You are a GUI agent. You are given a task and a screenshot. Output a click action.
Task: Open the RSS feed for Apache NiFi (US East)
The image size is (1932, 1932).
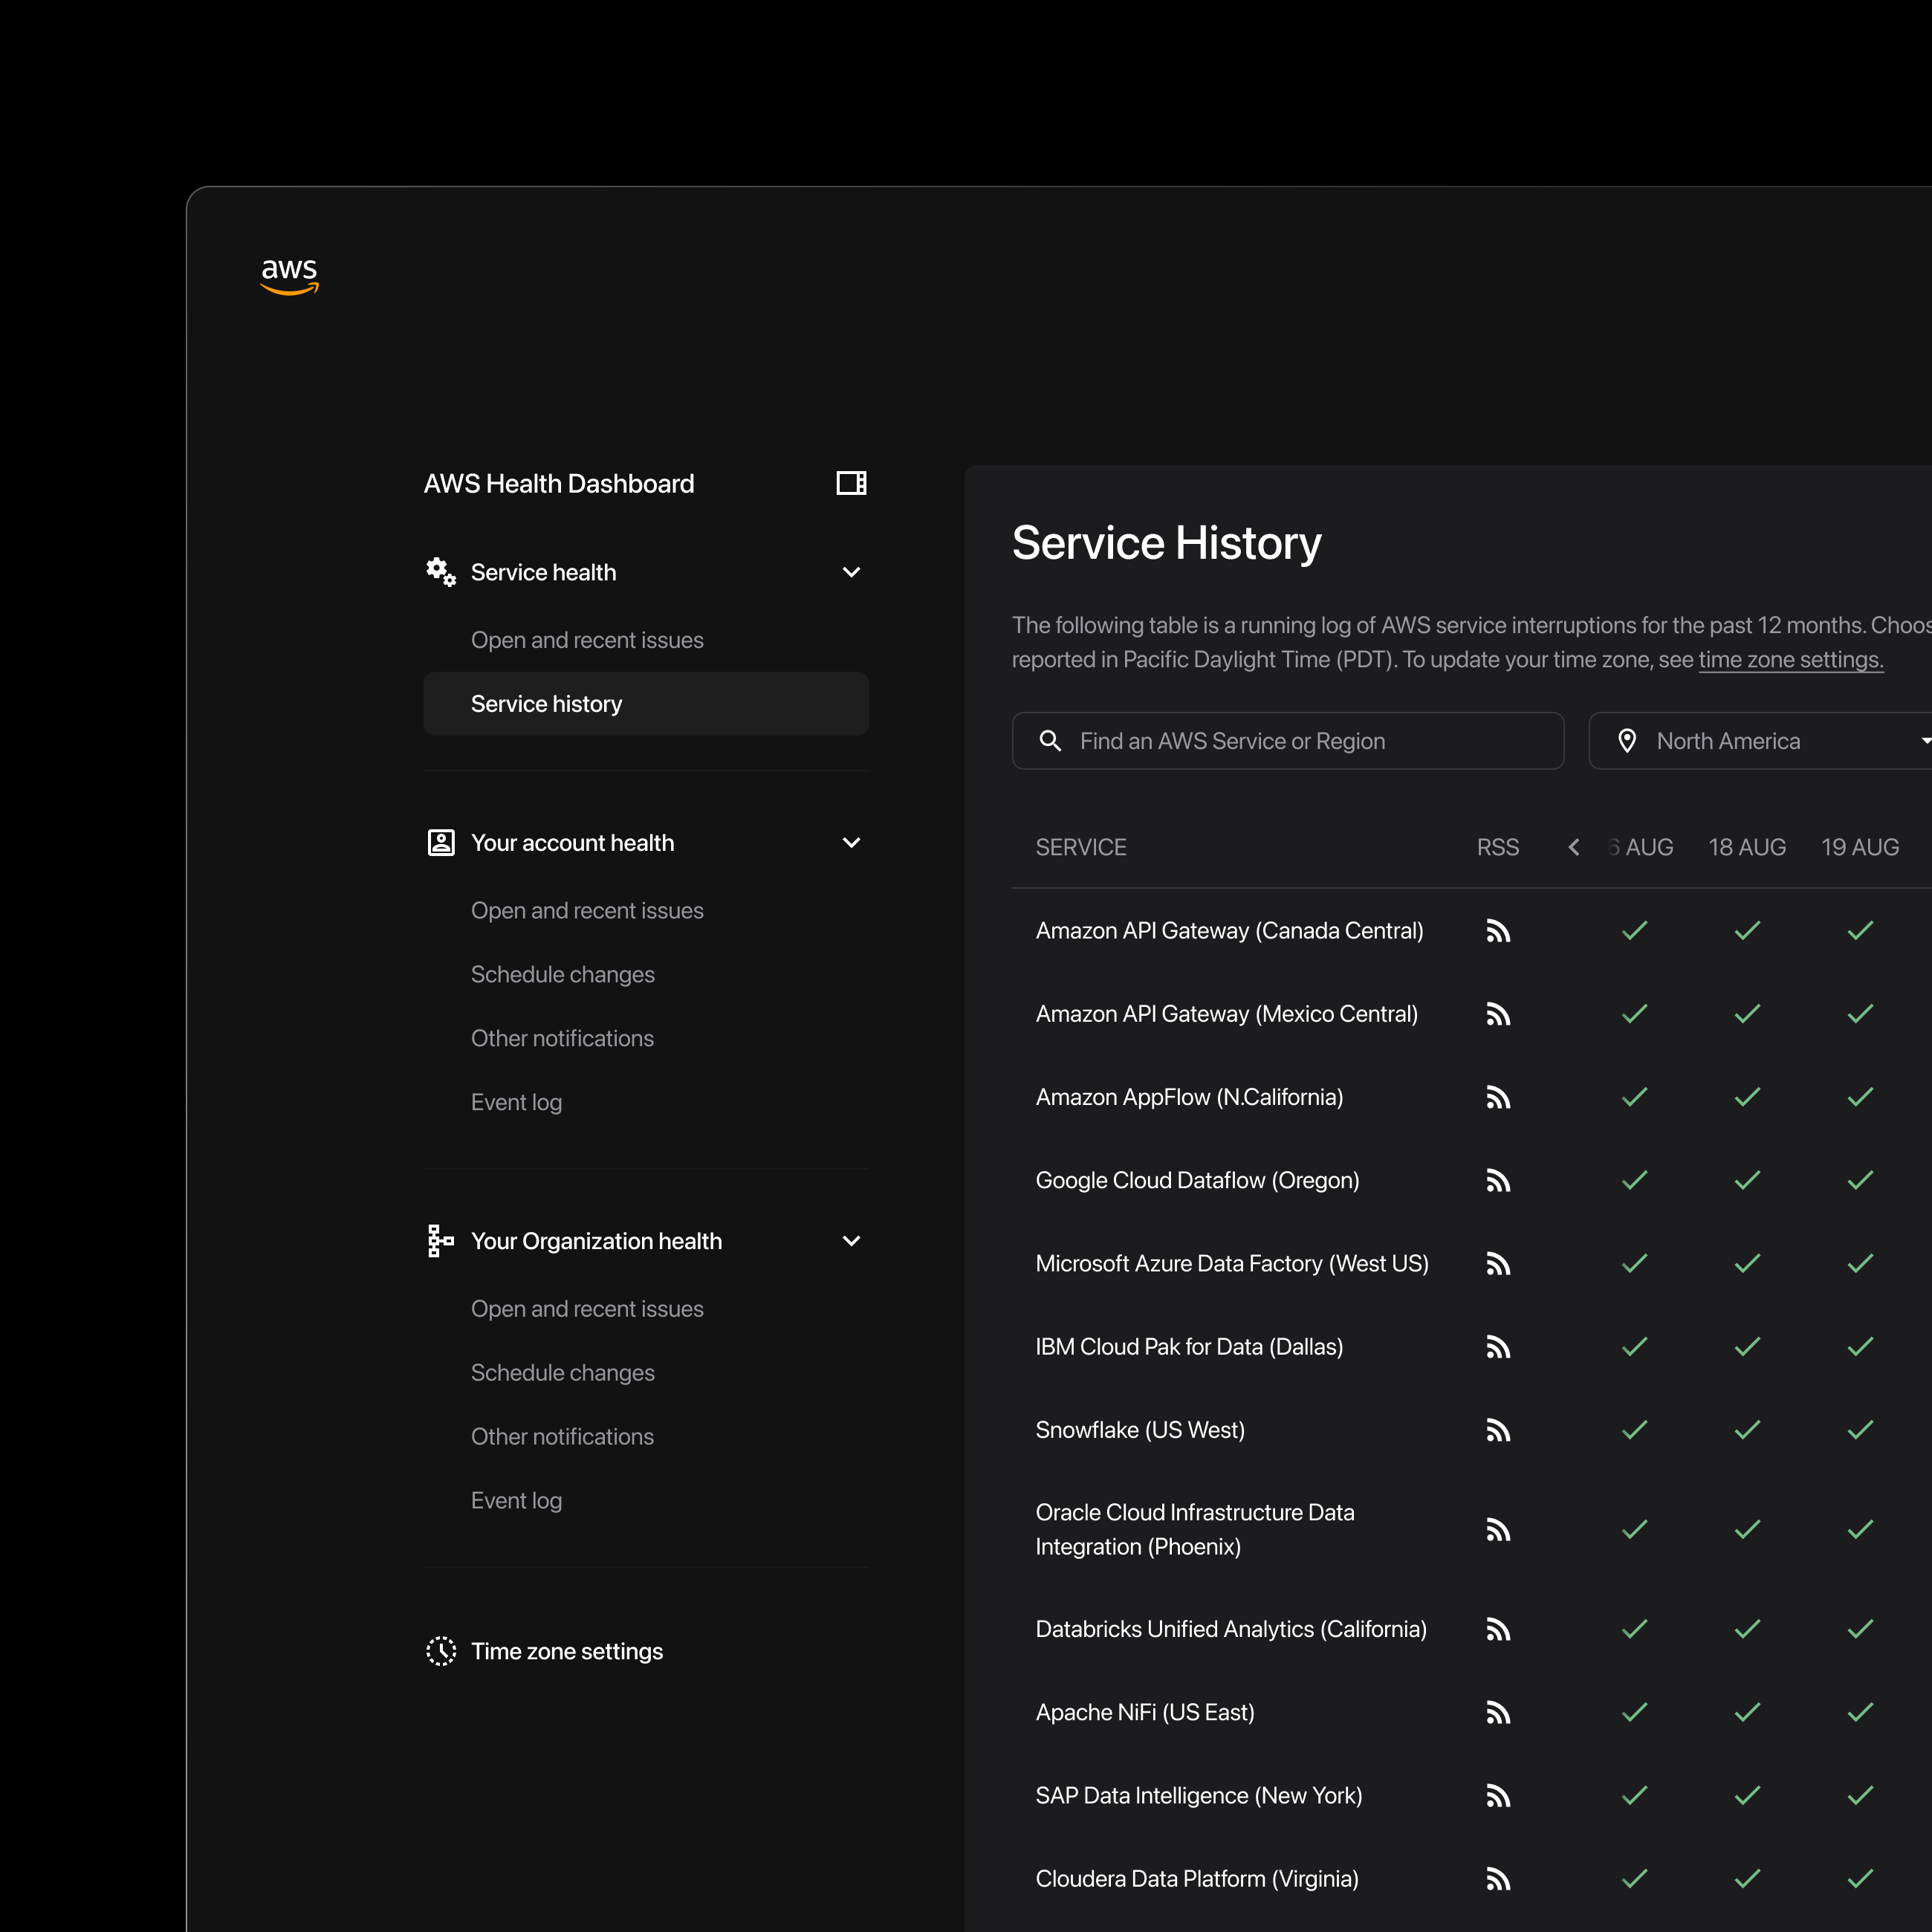[1497, 1712]
